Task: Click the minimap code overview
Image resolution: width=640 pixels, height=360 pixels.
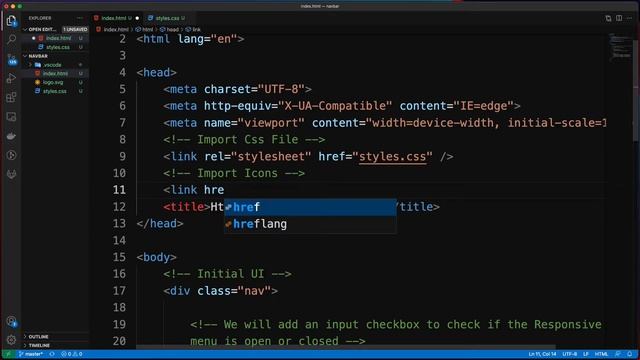Action: click(620, 47)
